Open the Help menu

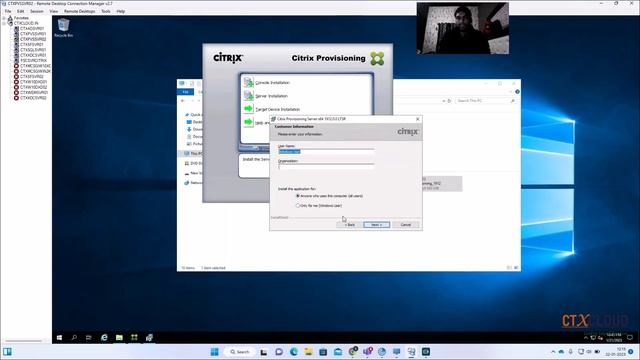point(121,11)
